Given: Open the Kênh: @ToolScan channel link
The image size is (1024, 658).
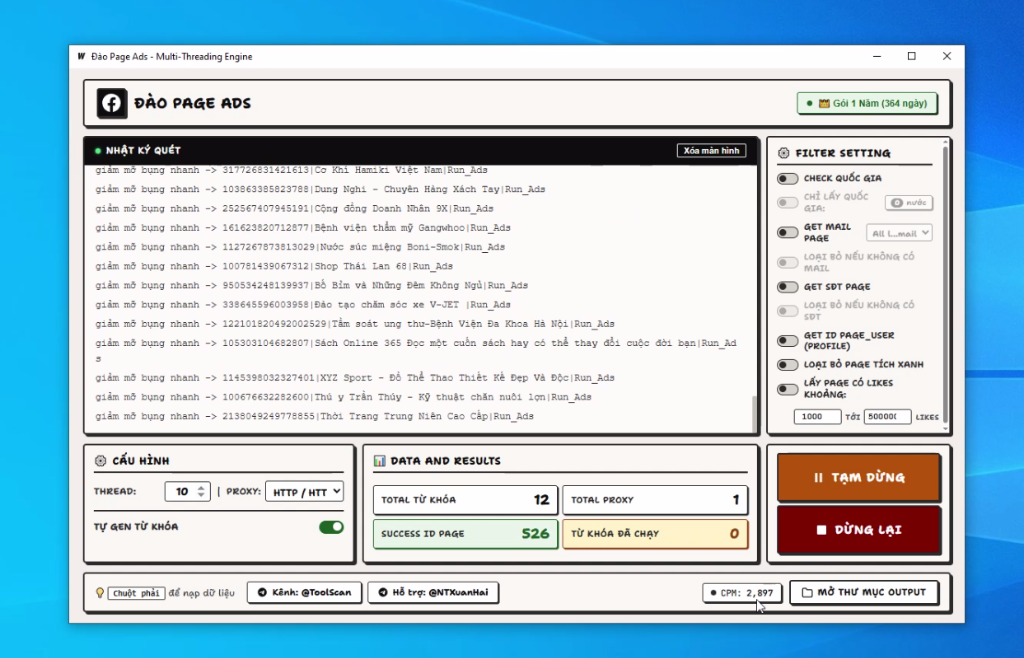Looking at the screenshot, I should [304, 593].
